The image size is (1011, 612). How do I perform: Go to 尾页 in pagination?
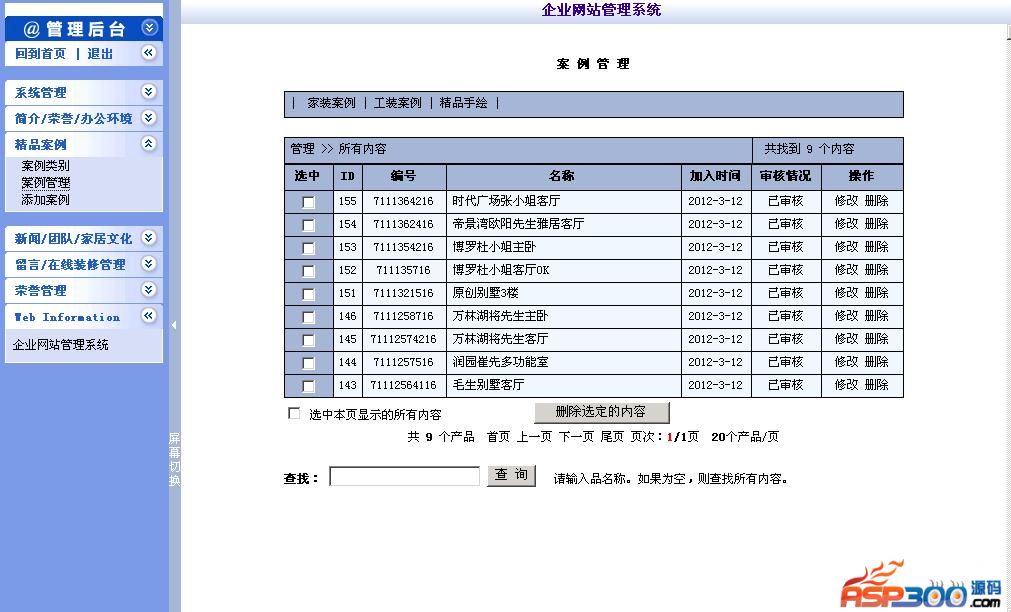(612, 437)
